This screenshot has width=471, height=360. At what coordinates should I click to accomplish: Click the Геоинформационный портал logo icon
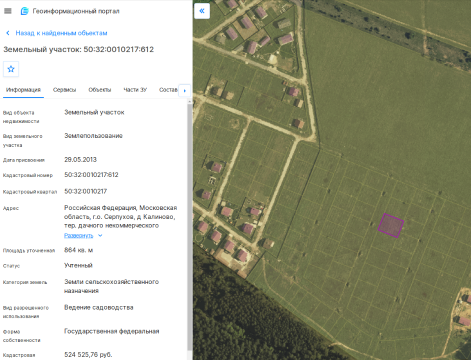tap(24, 11)
